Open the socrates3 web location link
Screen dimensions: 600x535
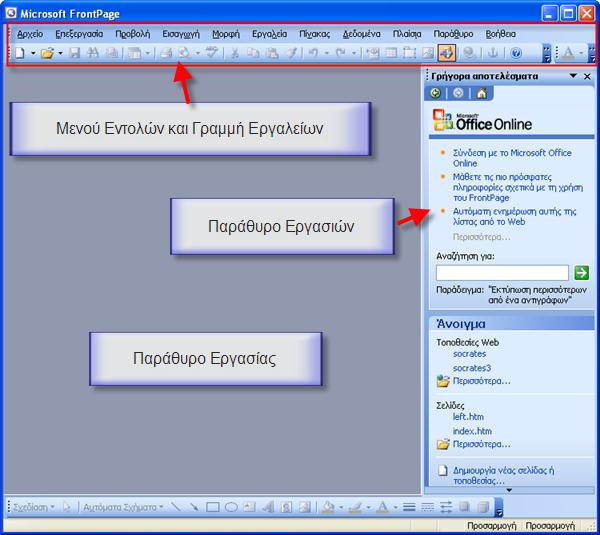(x=472, y=368)
